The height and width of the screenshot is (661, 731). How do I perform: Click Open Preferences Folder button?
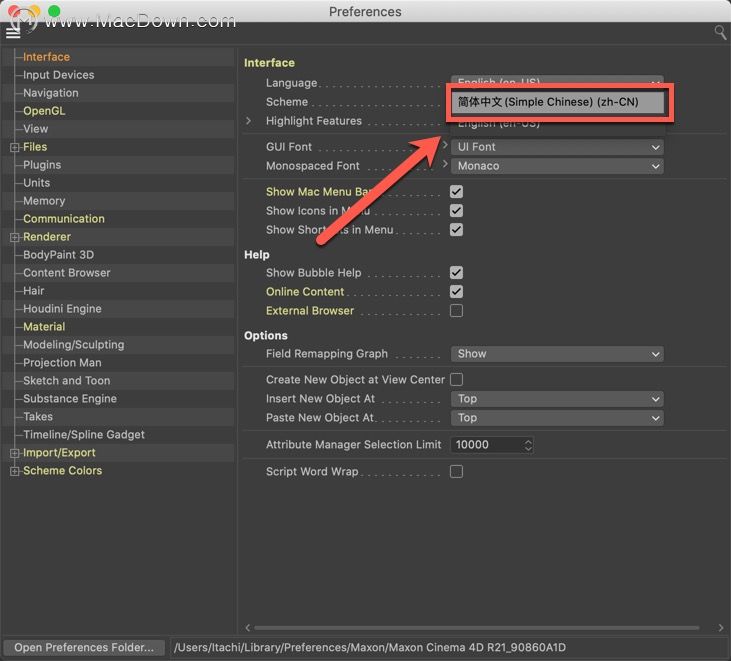click(84, 647)
